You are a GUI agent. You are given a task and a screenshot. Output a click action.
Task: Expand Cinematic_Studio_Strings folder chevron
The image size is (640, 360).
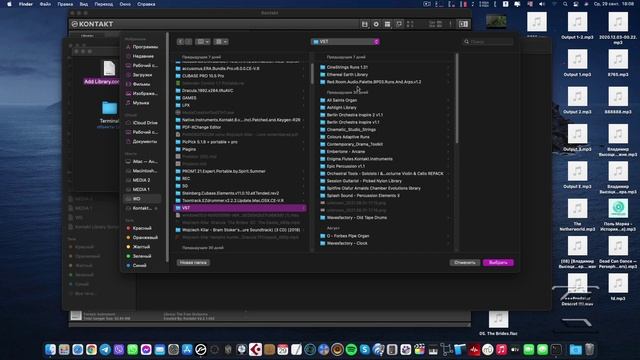448,130
